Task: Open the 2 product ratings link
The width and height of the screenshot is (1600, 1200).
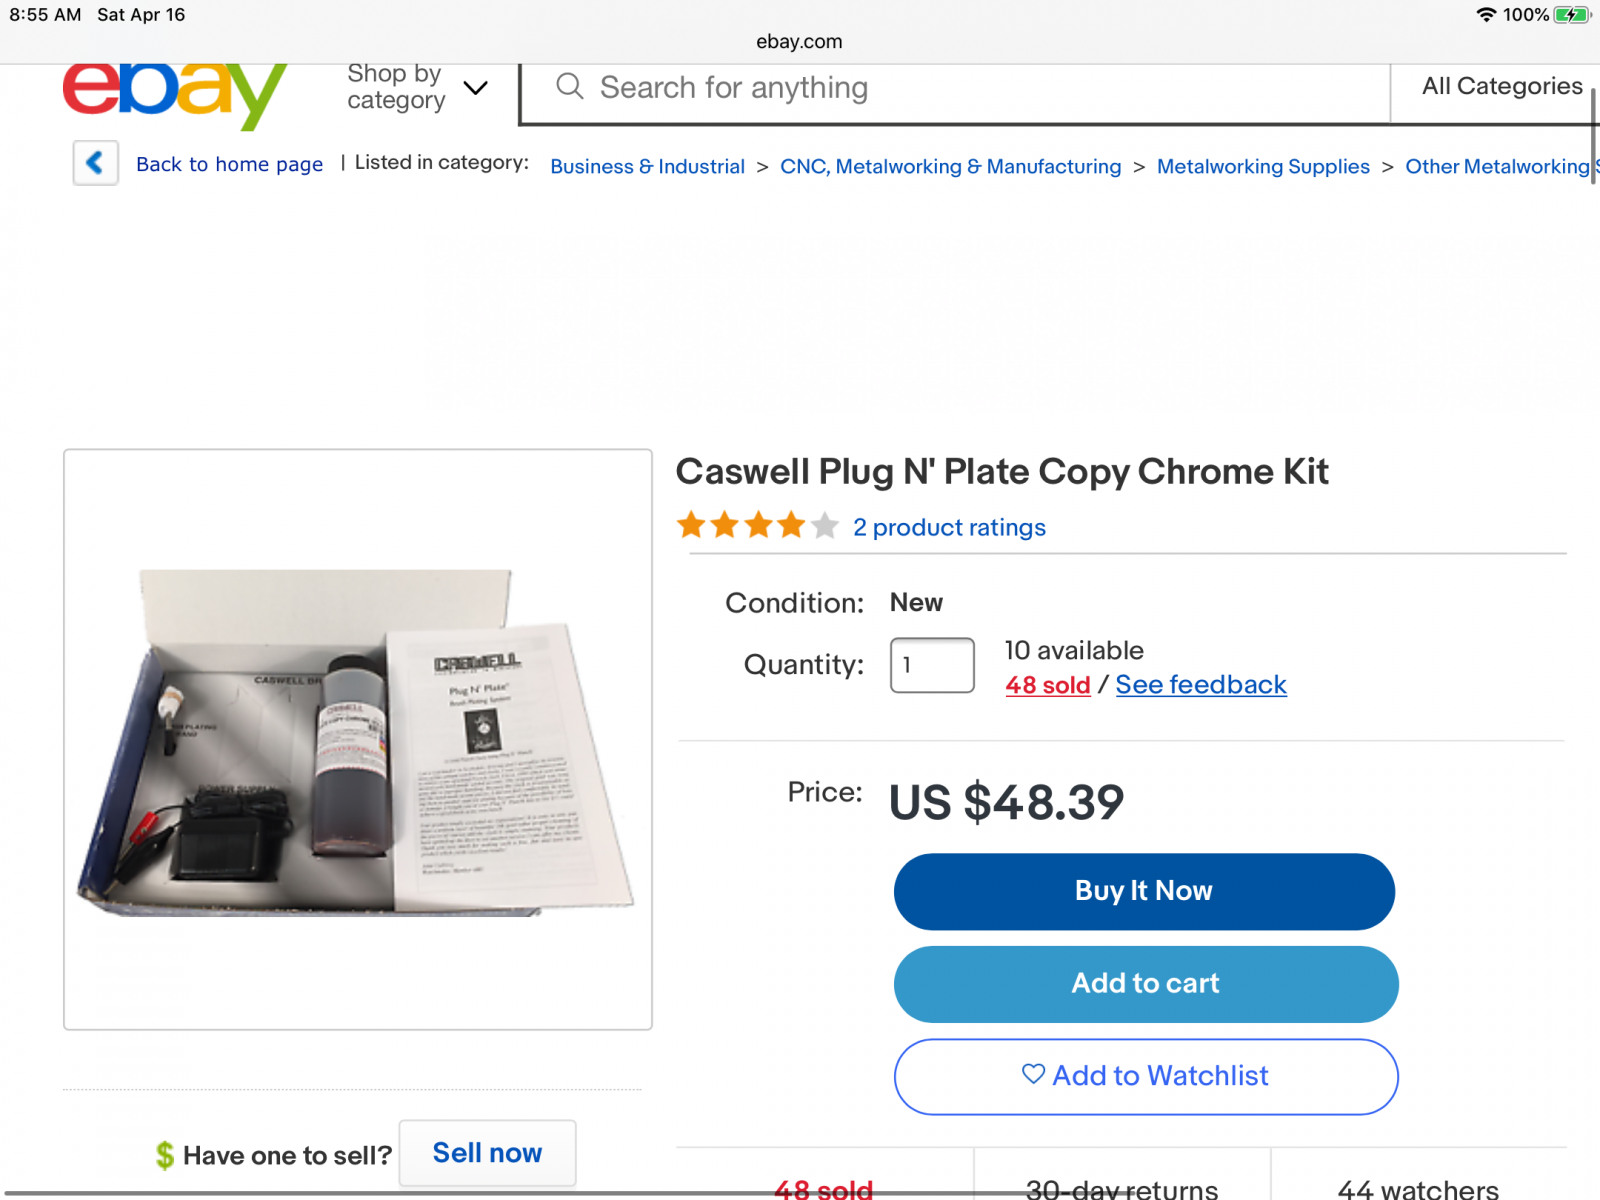Action: click(949, 527)
